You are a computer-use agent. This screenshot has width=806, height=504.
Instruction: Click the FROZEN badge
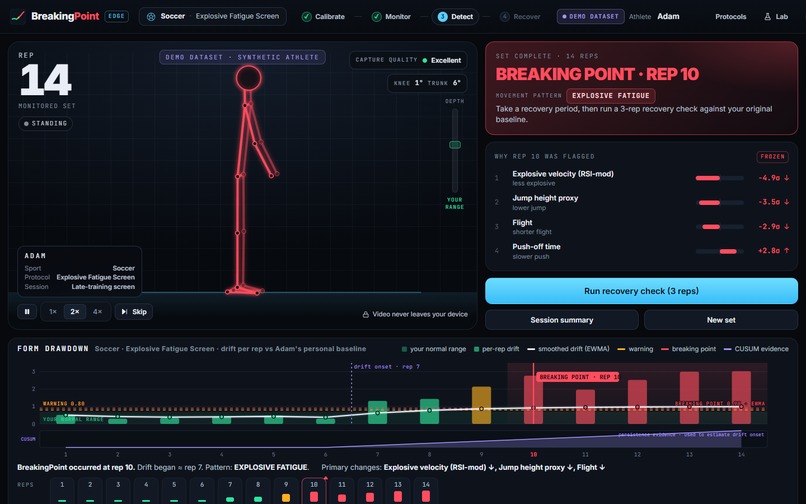click(x=773, y=156)
